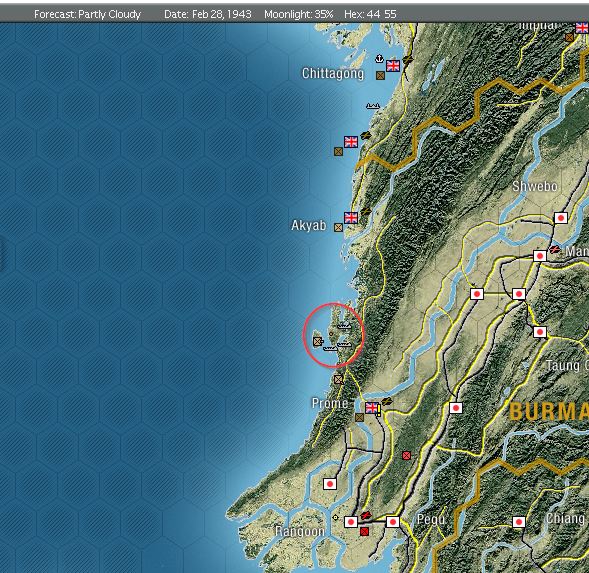589x573 pixels.
Task: Open the Japanese flag base at Pegu
Action: (x=393, y=522)
